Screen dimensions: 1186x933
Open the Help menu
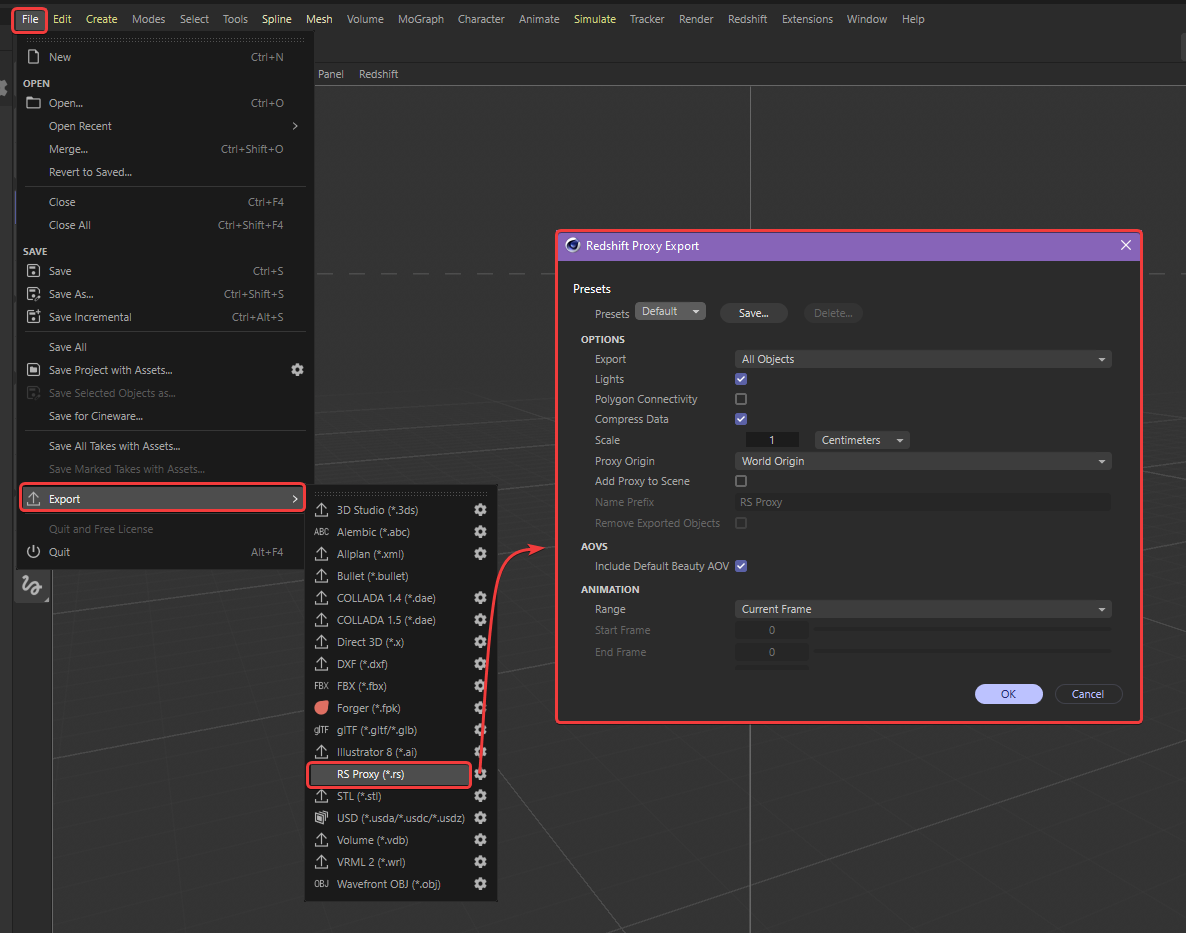click(913, 19)
